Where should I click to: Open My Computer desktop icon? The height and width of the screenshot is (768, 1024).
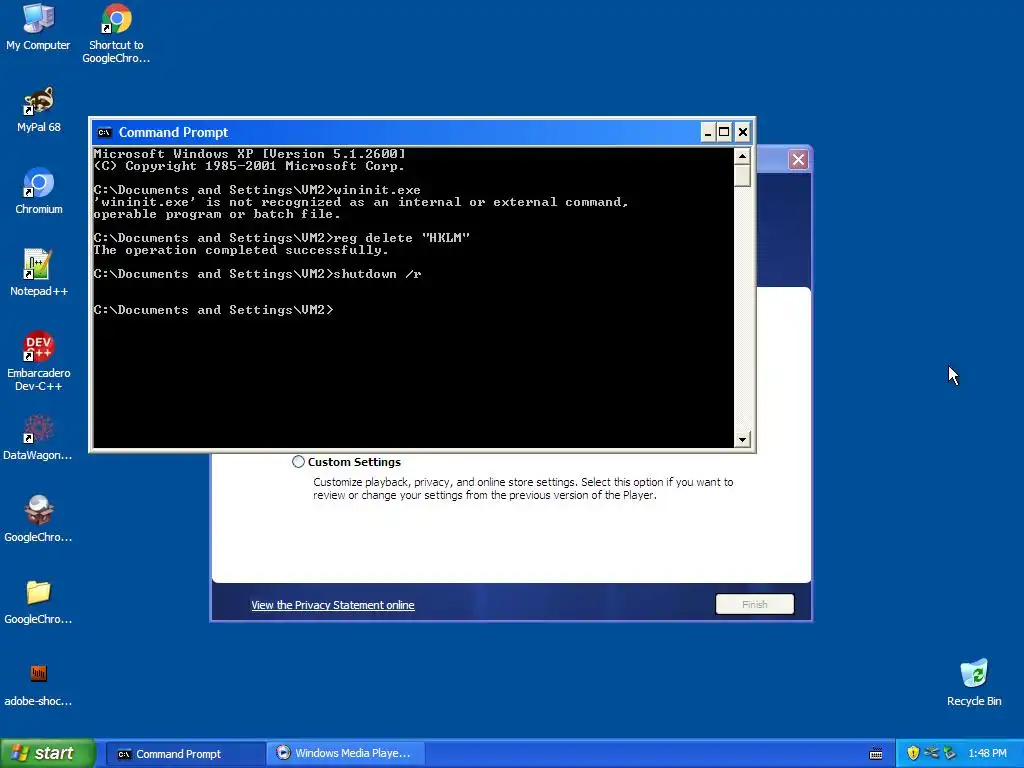tap(38, 27)
